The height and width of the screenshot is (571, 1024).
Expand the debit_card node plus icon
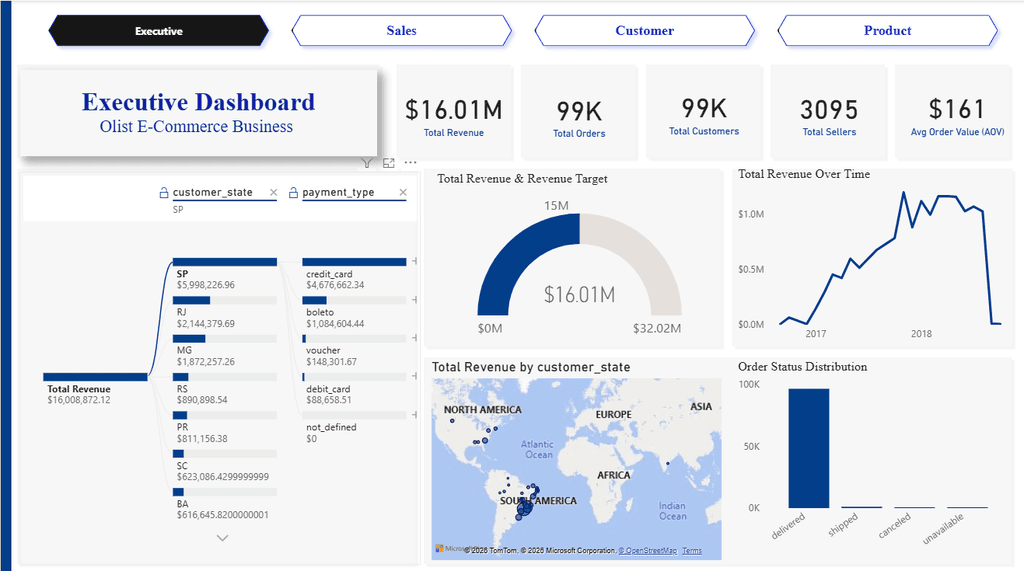(x=415, y=376)
